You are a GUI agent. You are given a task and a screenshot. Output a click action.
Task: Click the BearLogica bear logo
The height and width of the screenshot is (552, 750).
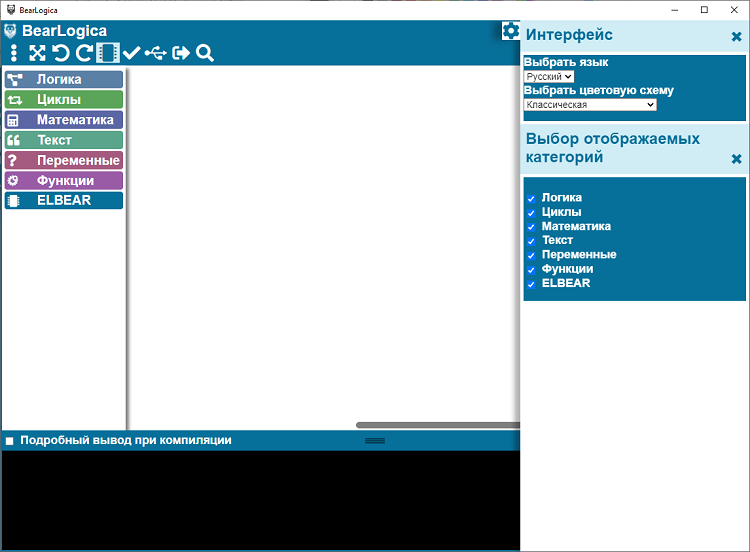[10, 31]
